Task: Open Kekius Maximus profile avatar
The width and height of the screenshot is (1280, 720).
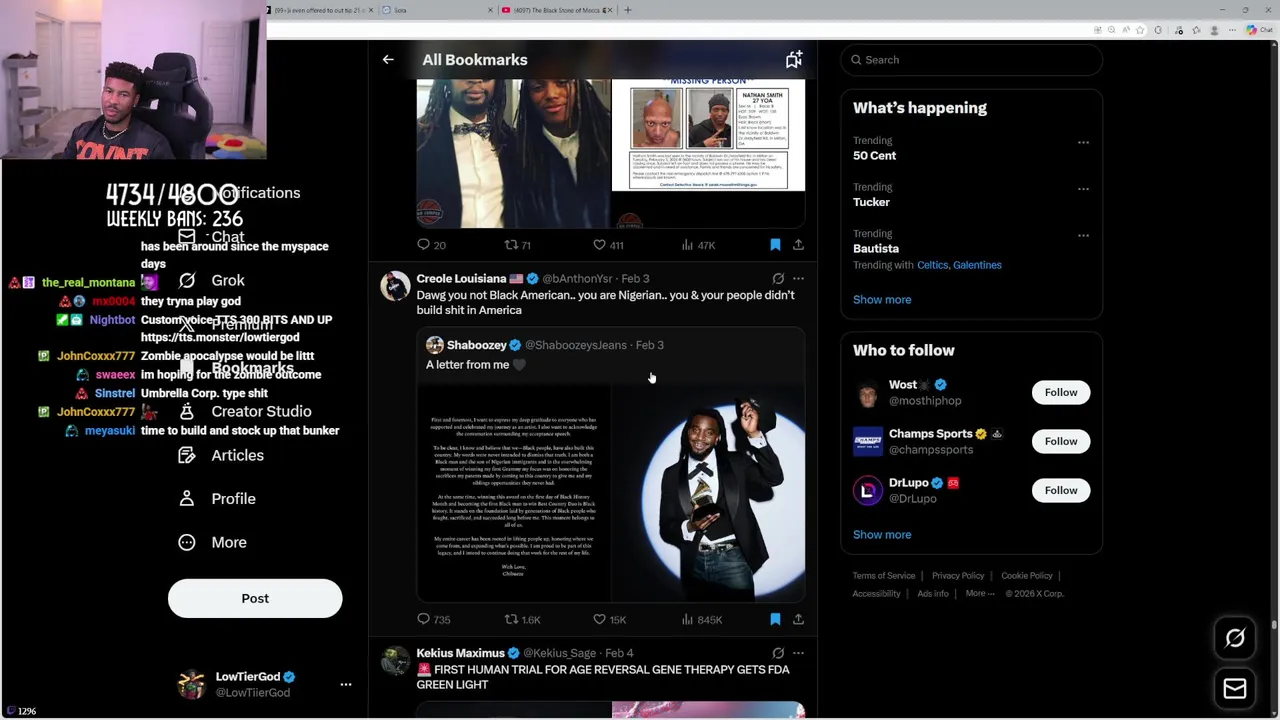Action: coord(395,661)
